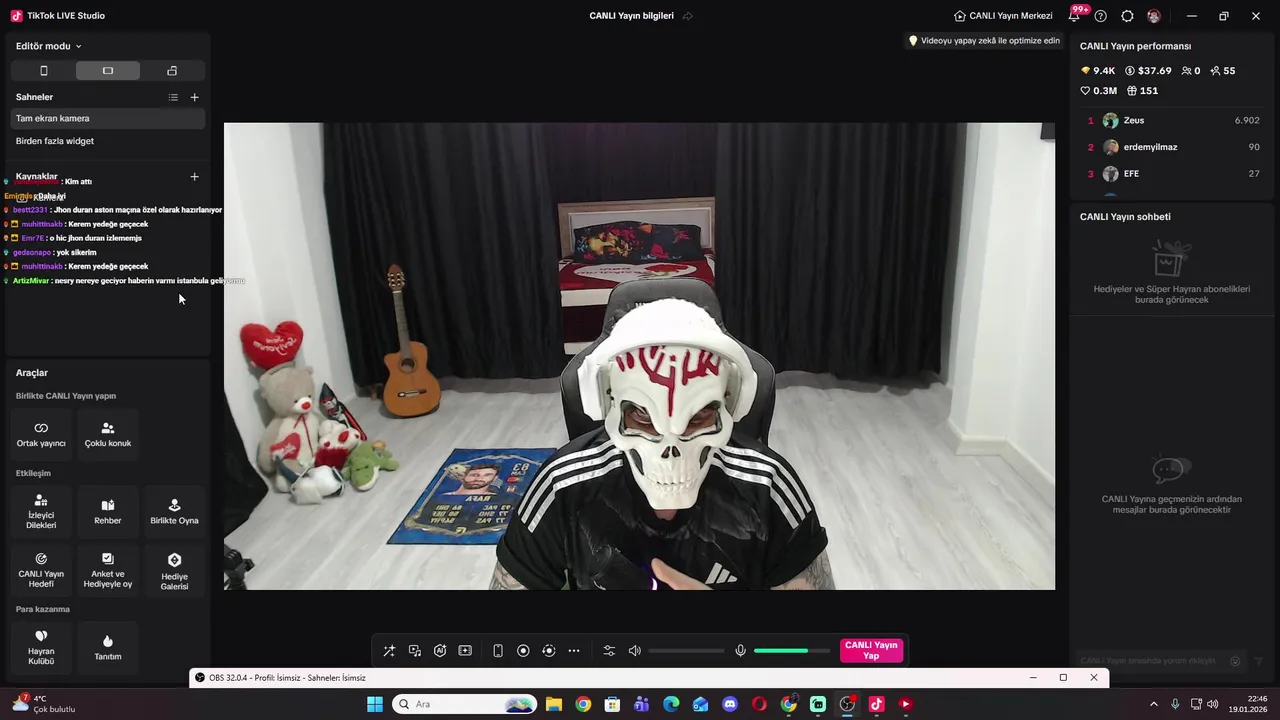Open the notifications bell icon
Image resolution: width=1280 pixels, height=720 pixels.
pos(1074,16)
